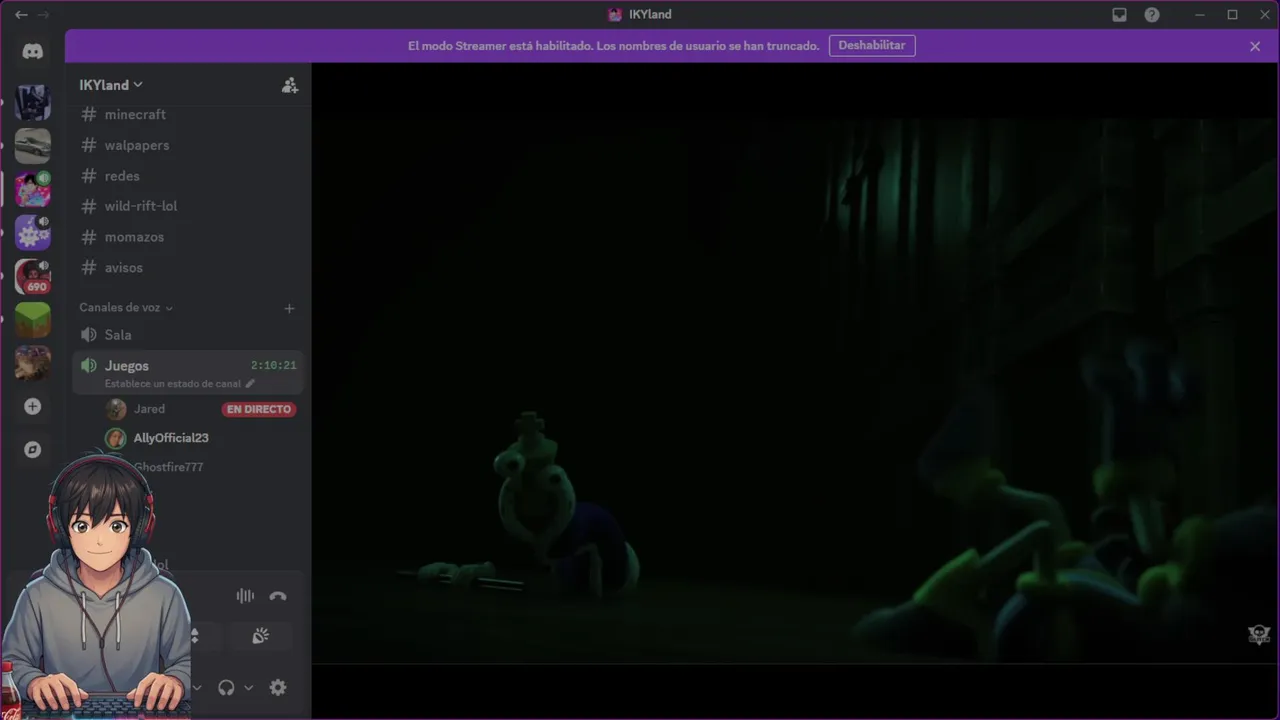Open user settings gear
1280x720 pixels.
tap(278, 687)
